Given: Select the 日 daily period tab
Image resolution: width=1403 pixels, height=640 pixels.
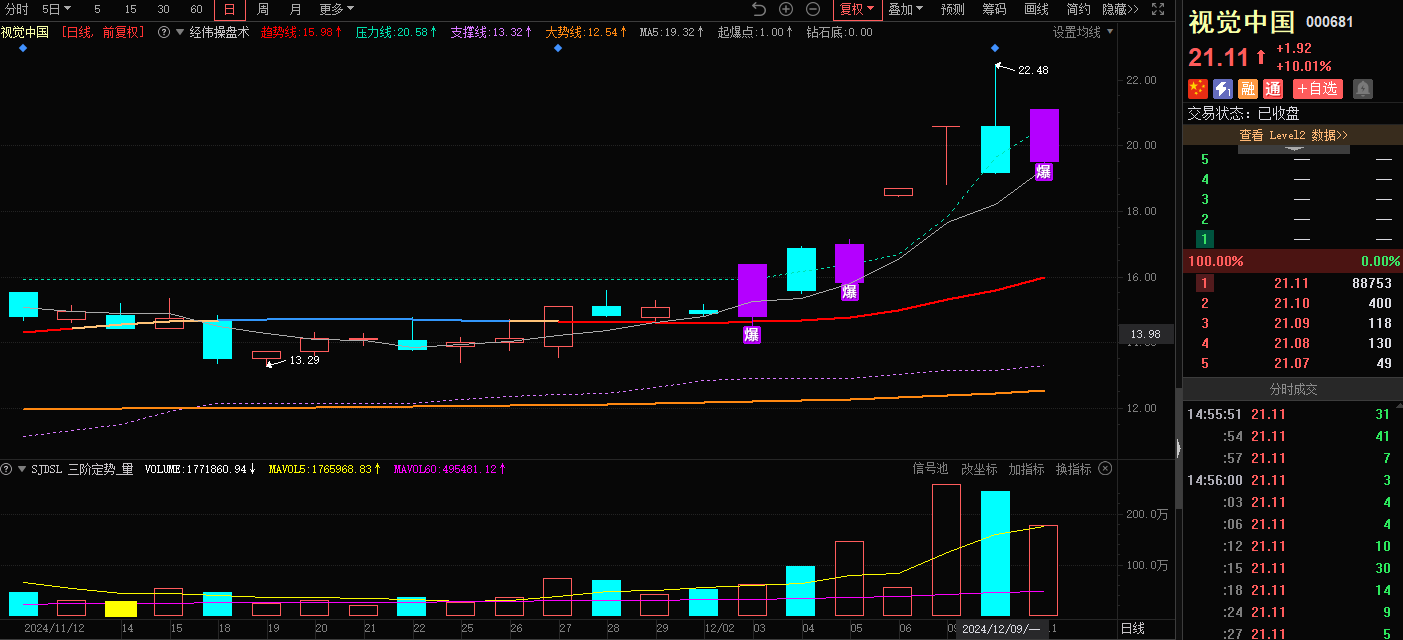Looking at the screenshot, I should (x=229, y=10).
